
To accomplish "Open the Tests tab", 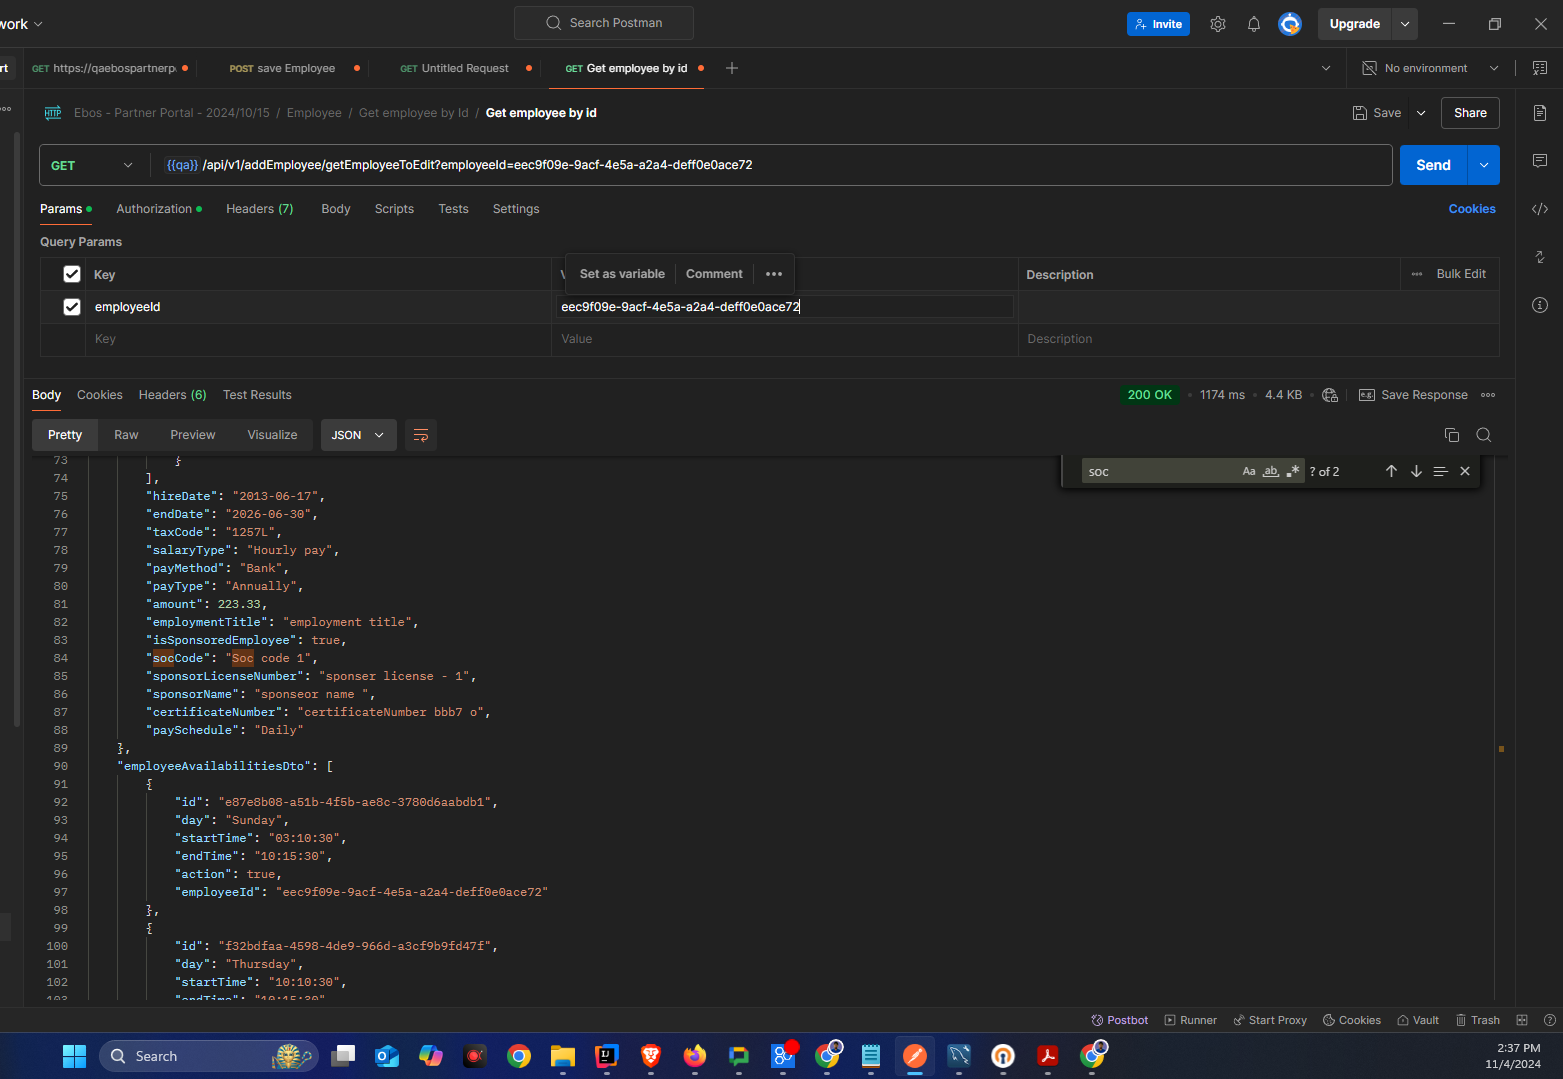I will 453,209.
